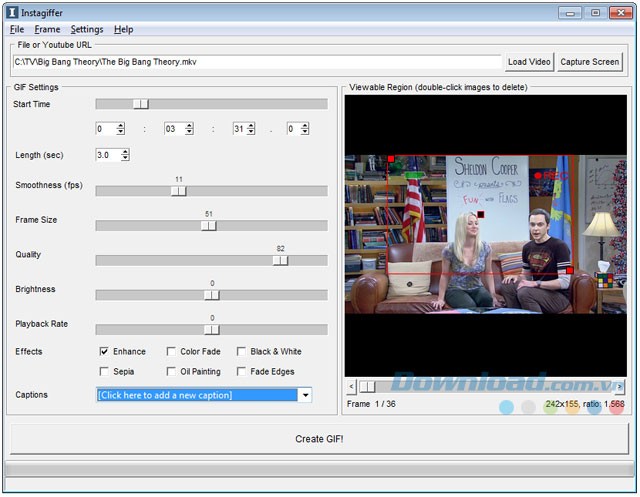Decrease the start time minutes spinner

[x=189, y=132]
